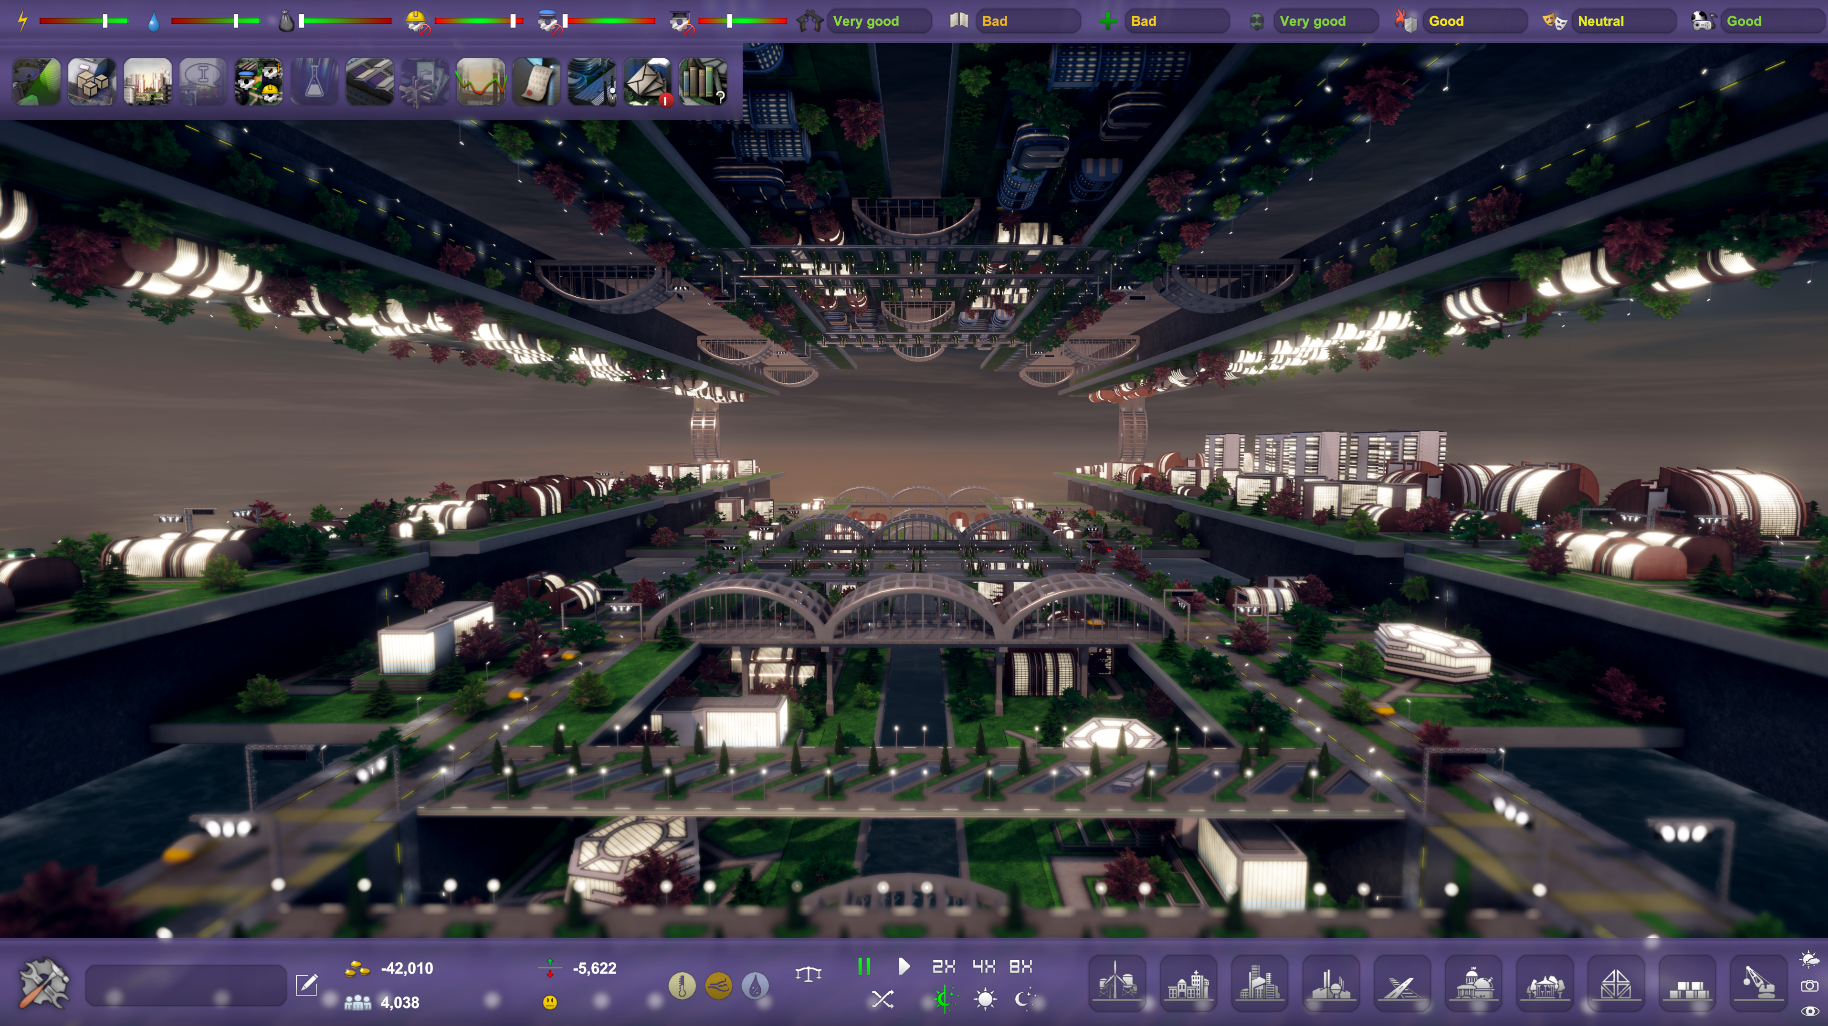The width and height of the screenshot is (1828, 1026).
Task: Open the statistics graph panel
Action: [x=481, y=82]
